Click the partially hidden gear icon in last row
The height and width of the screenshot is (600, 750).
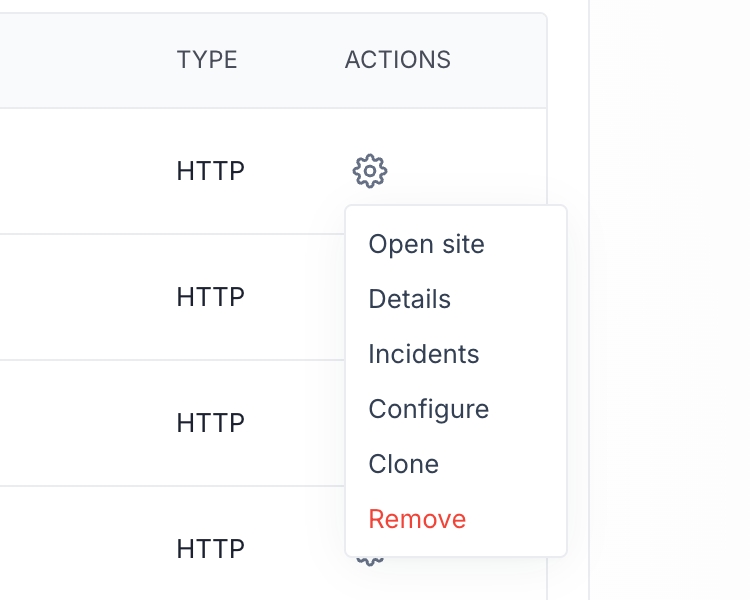tap(370, 561)
